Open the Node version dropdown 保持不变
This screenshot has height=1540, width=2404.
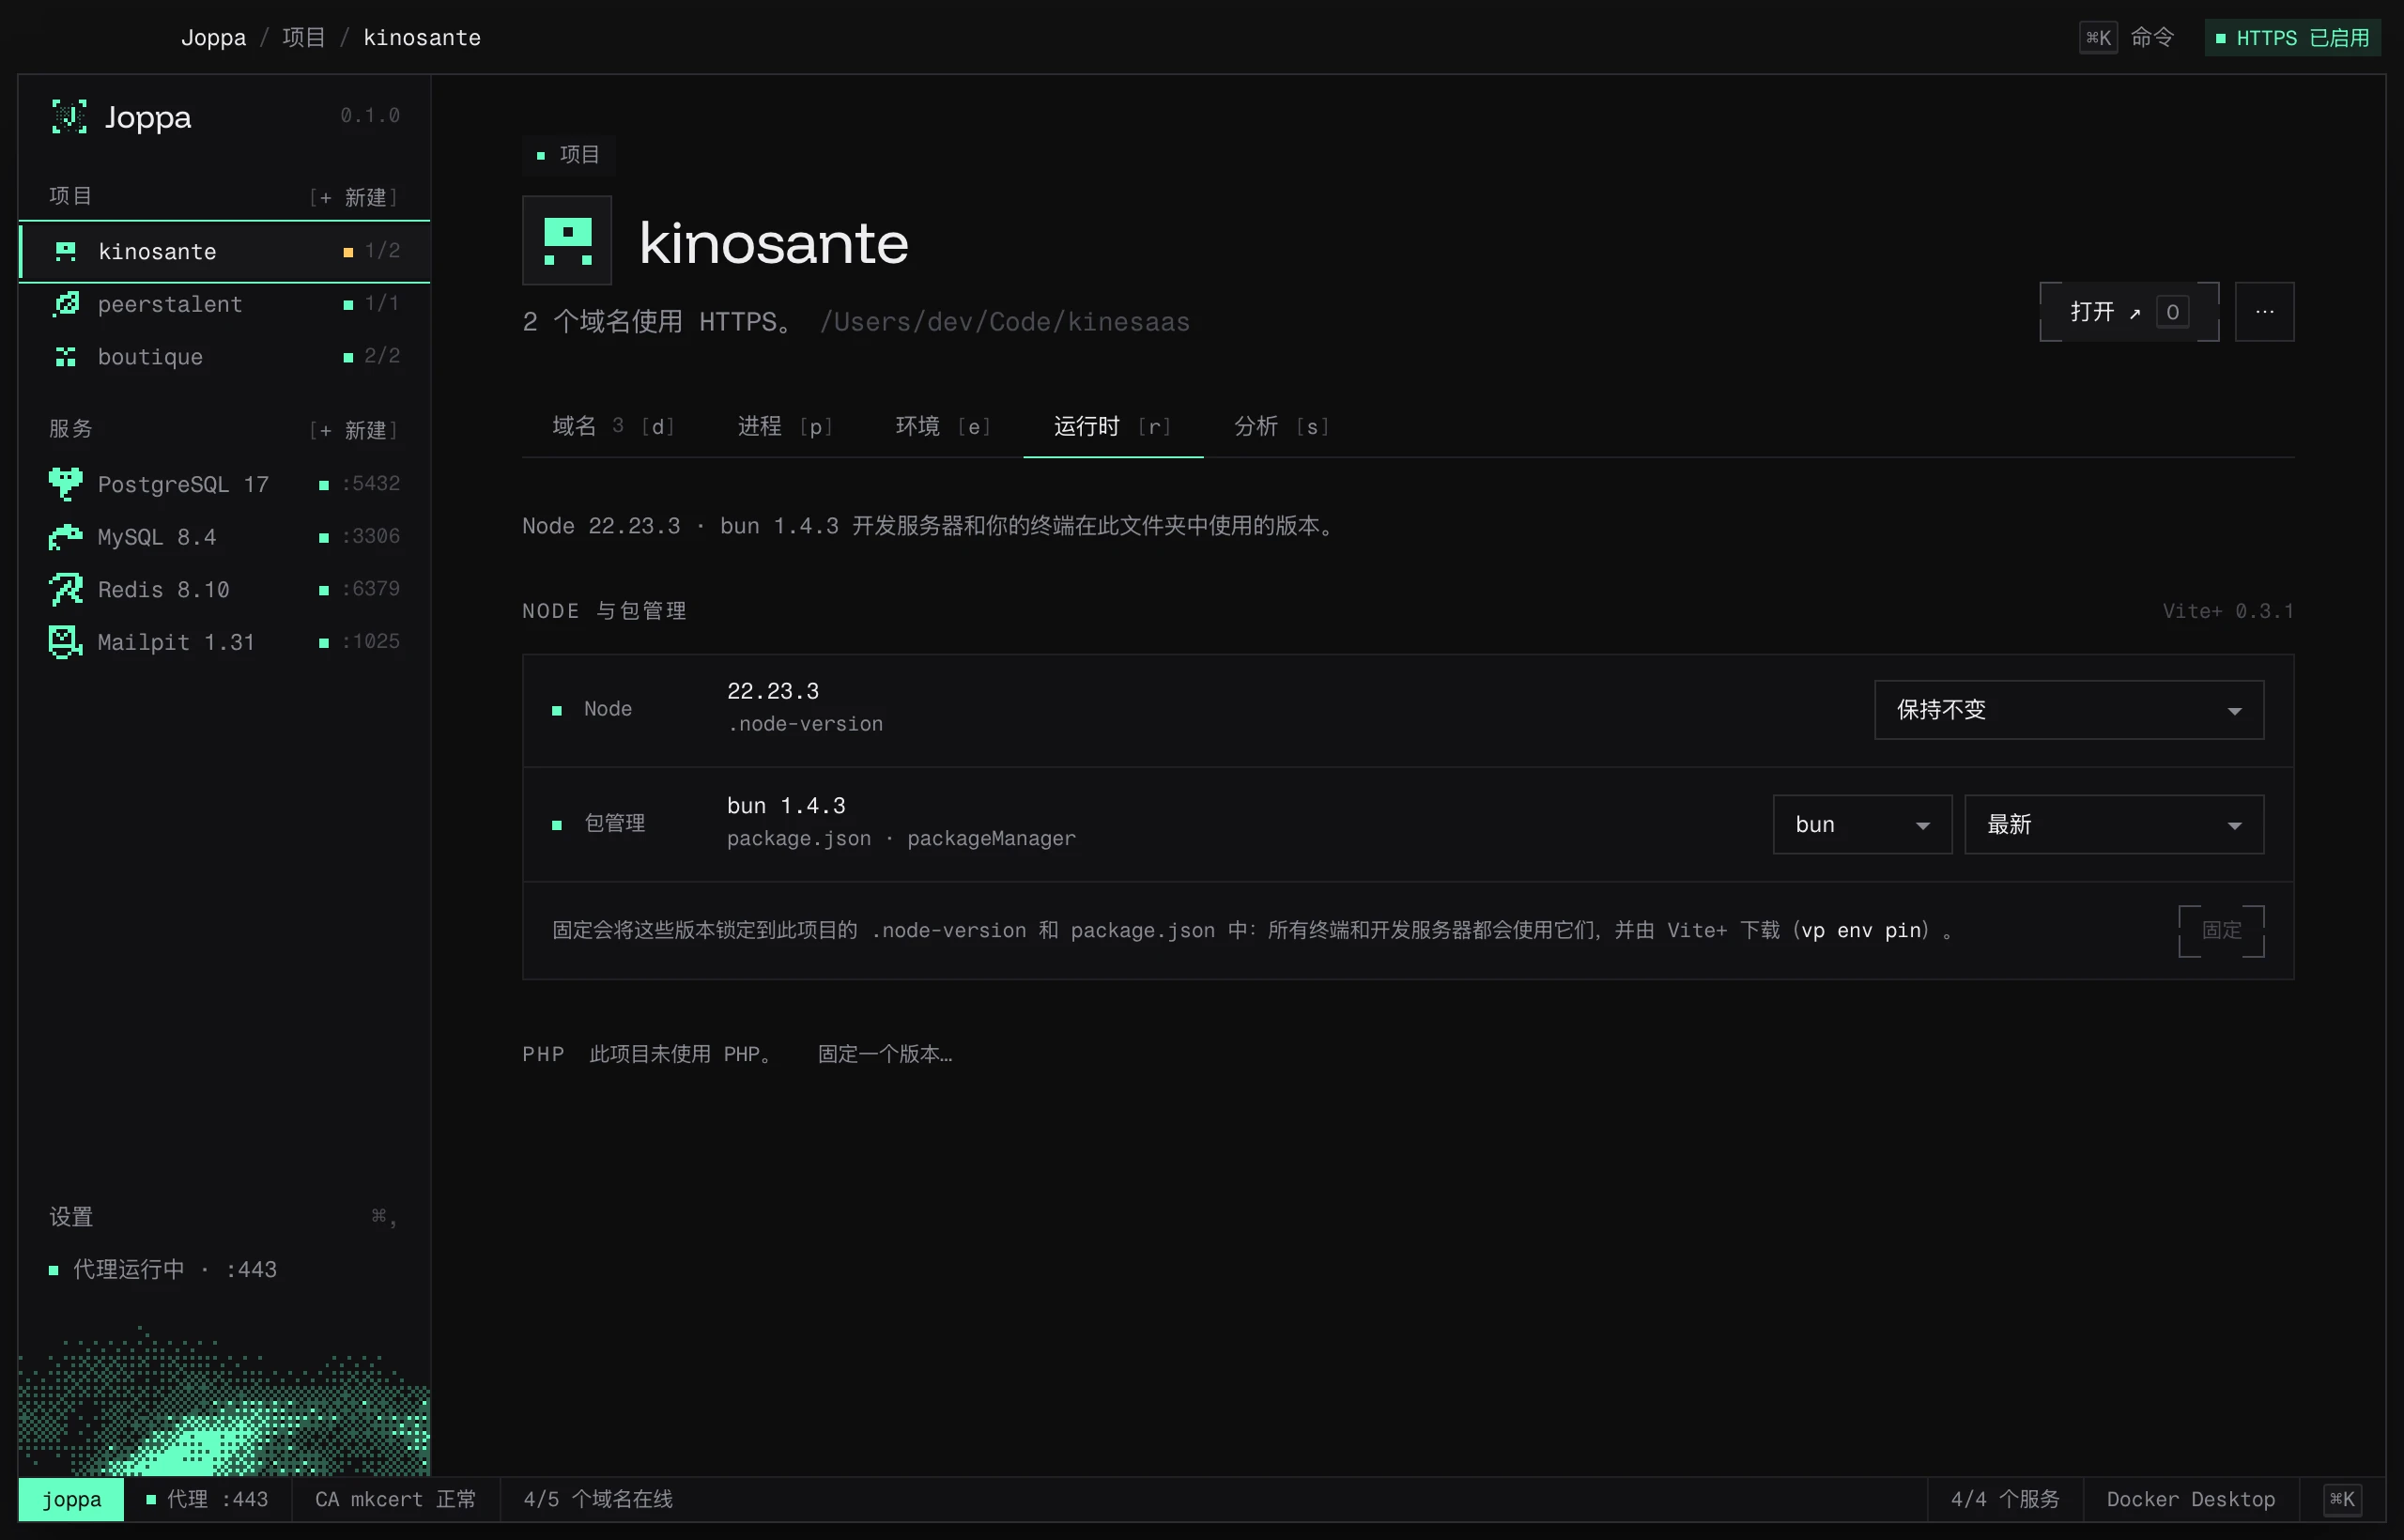point(2068,710)
